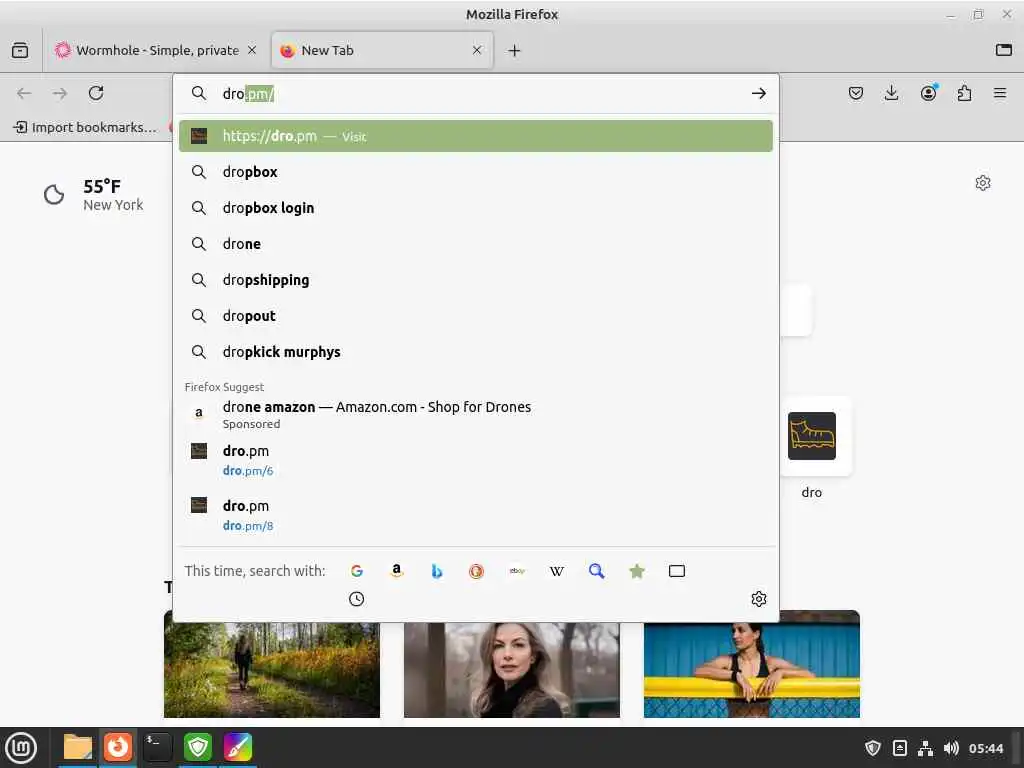Click the Go arrow in the address bar

click(x=758, y=93)
